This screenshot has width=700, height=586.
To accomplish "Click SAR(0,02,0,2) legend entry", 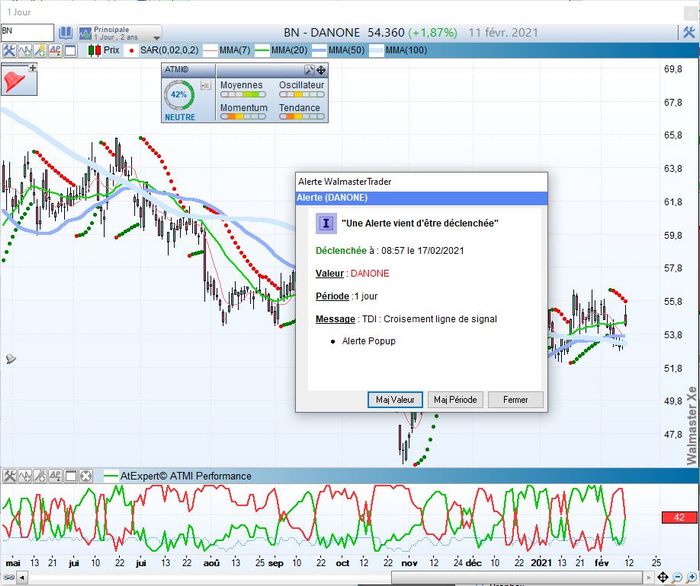I will coord(163,50).
